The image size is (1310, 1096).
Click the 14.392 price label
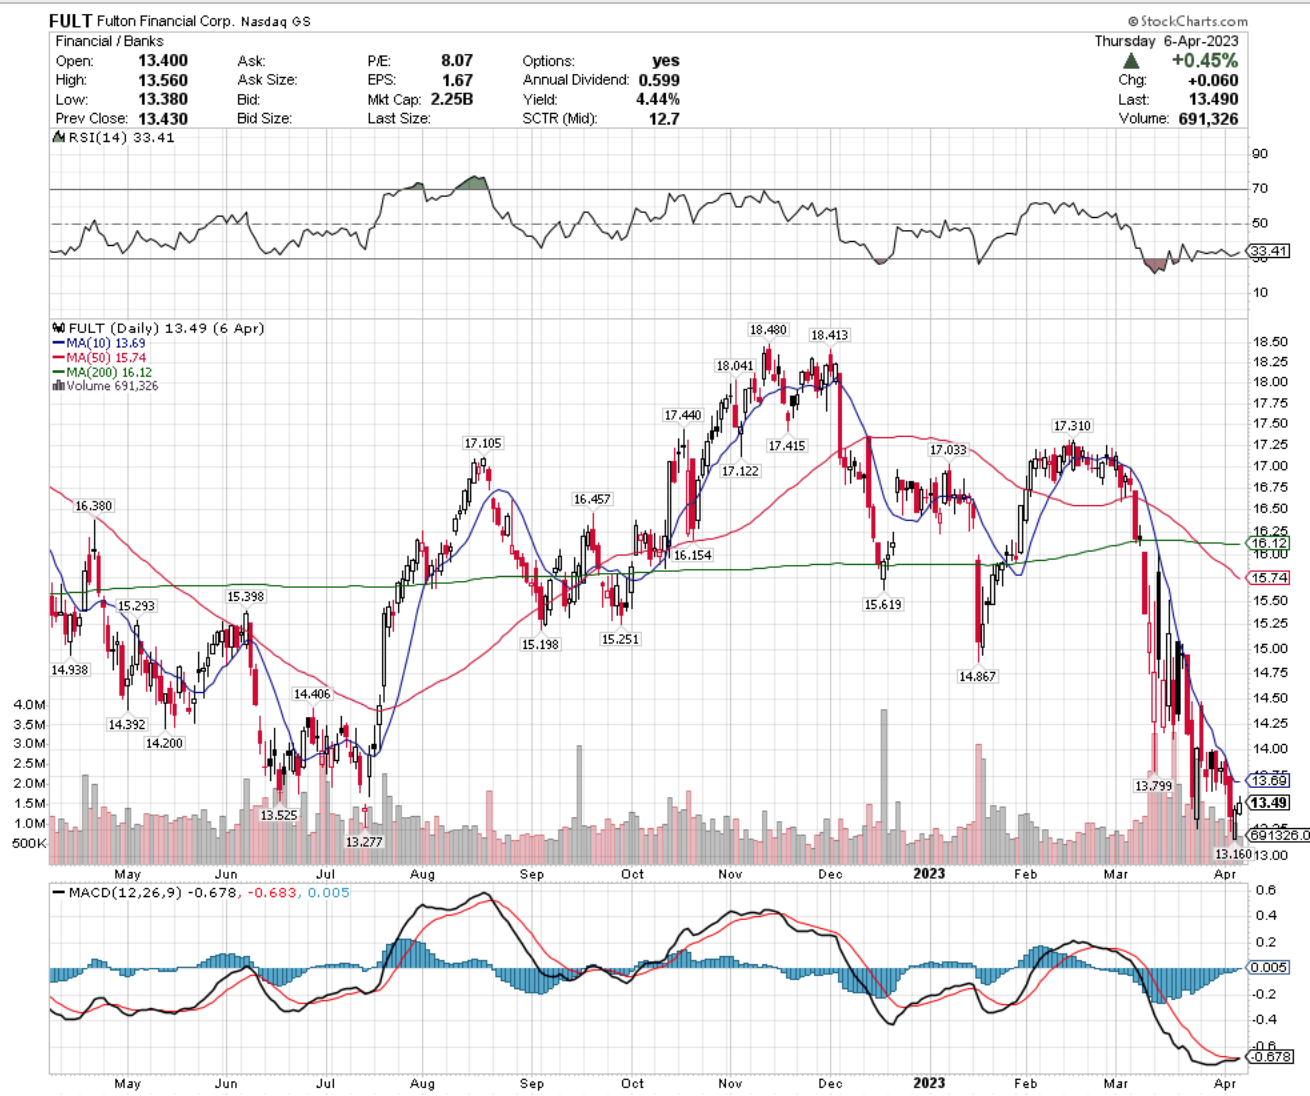pos(127,725)
